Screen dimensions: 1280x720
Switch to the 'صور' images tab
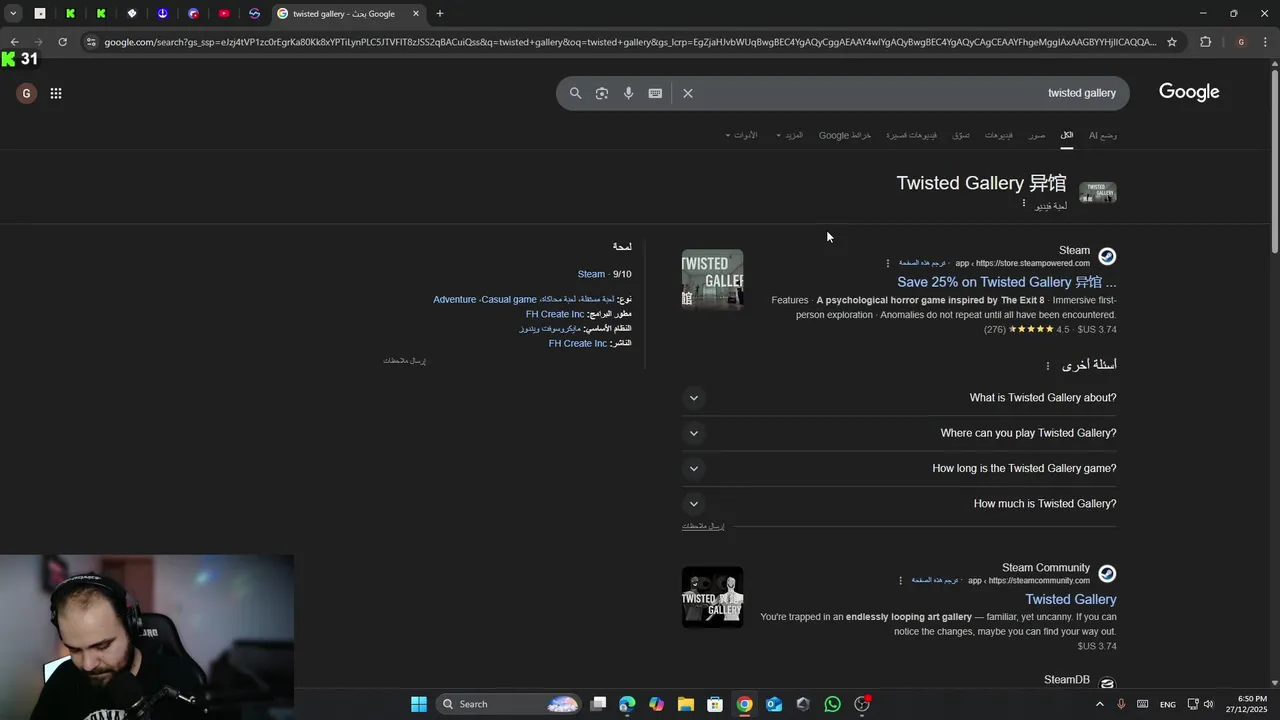(x=1037, y=135)
